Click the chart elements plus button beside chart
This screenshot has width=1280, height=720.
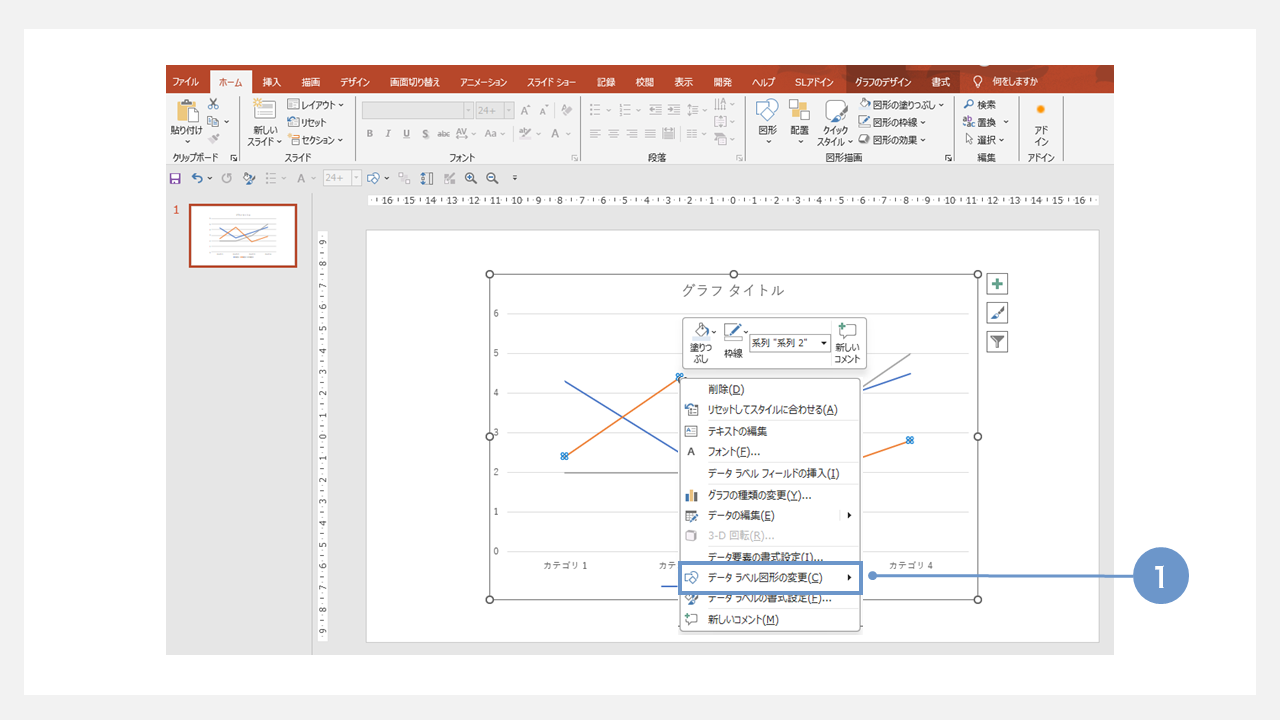(x=997, y=284)
